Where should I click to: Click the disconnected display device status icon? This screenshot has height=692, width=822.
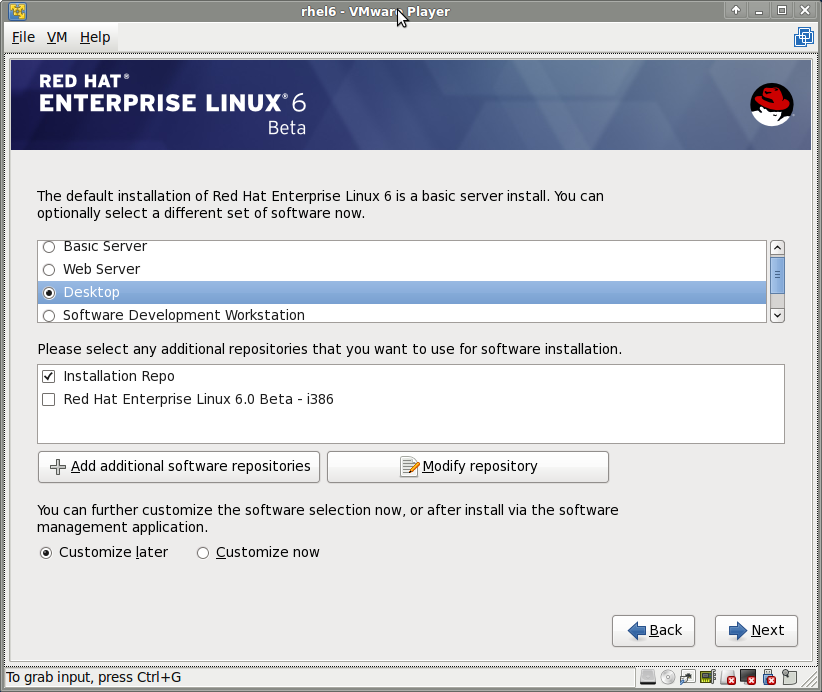(x=748, y=677)
